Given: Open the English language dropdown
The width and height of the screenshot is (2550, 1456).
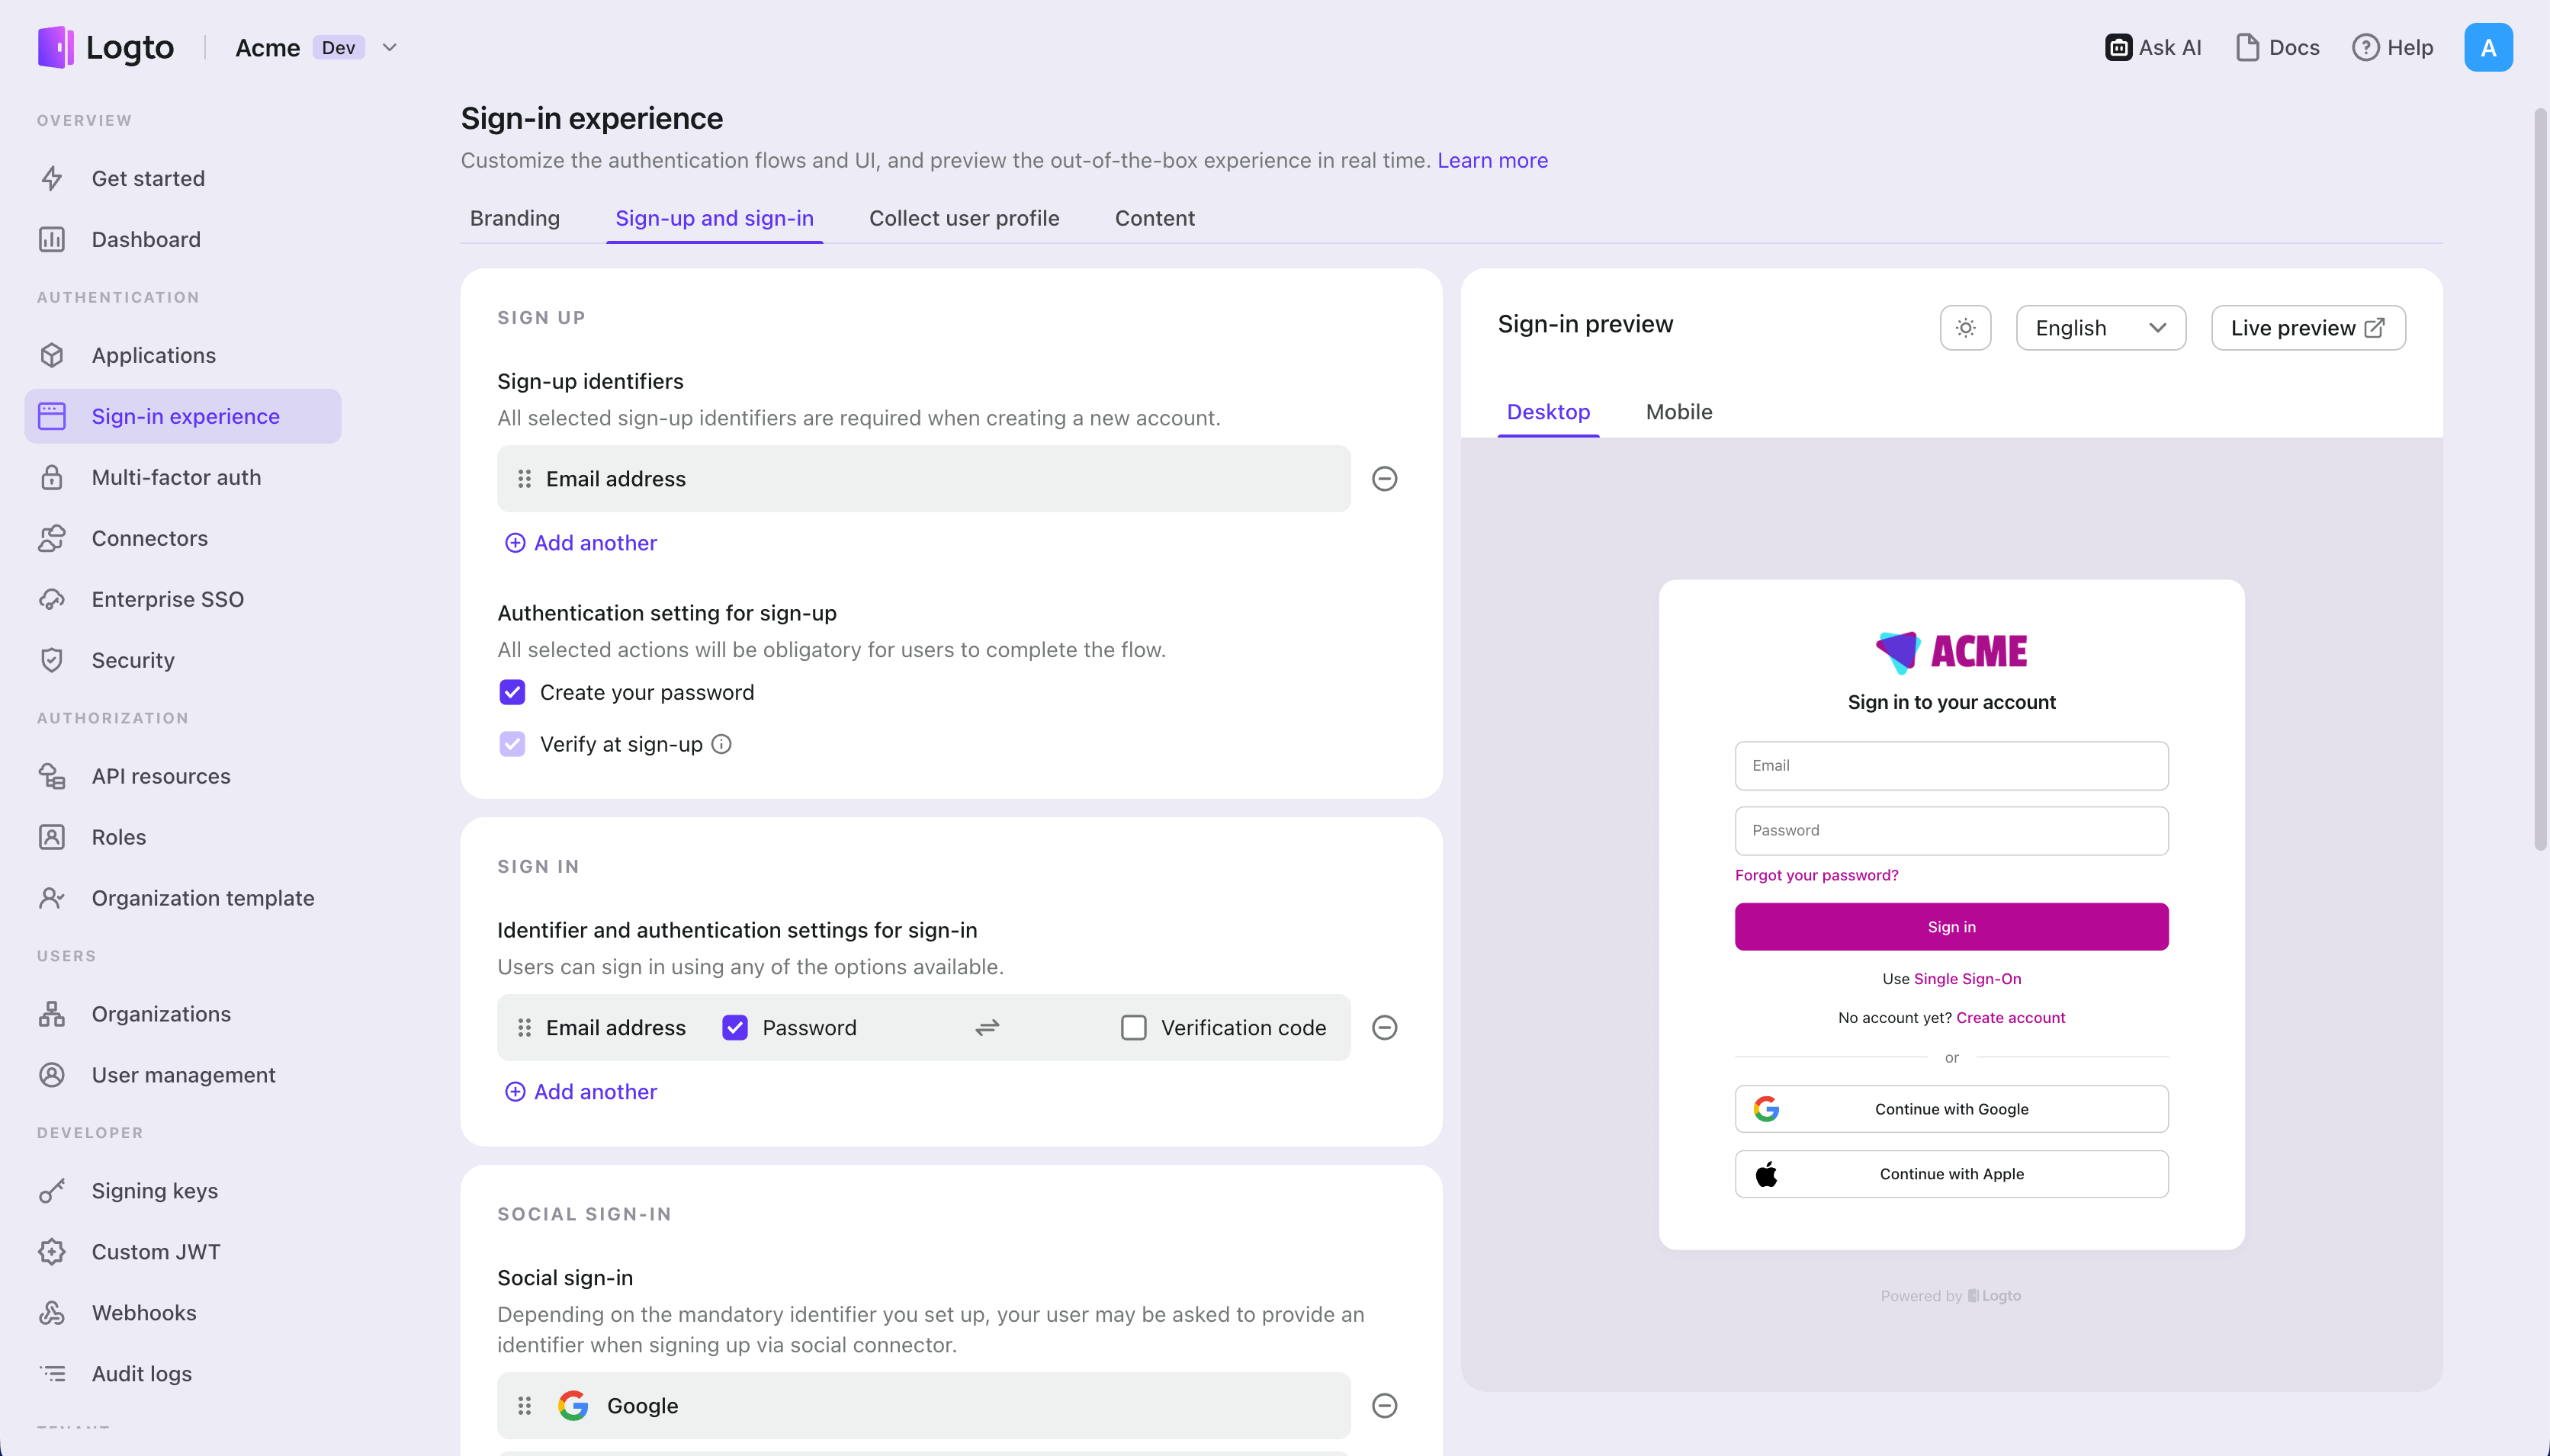Looking at the screenshot, I should [2100, 328].
